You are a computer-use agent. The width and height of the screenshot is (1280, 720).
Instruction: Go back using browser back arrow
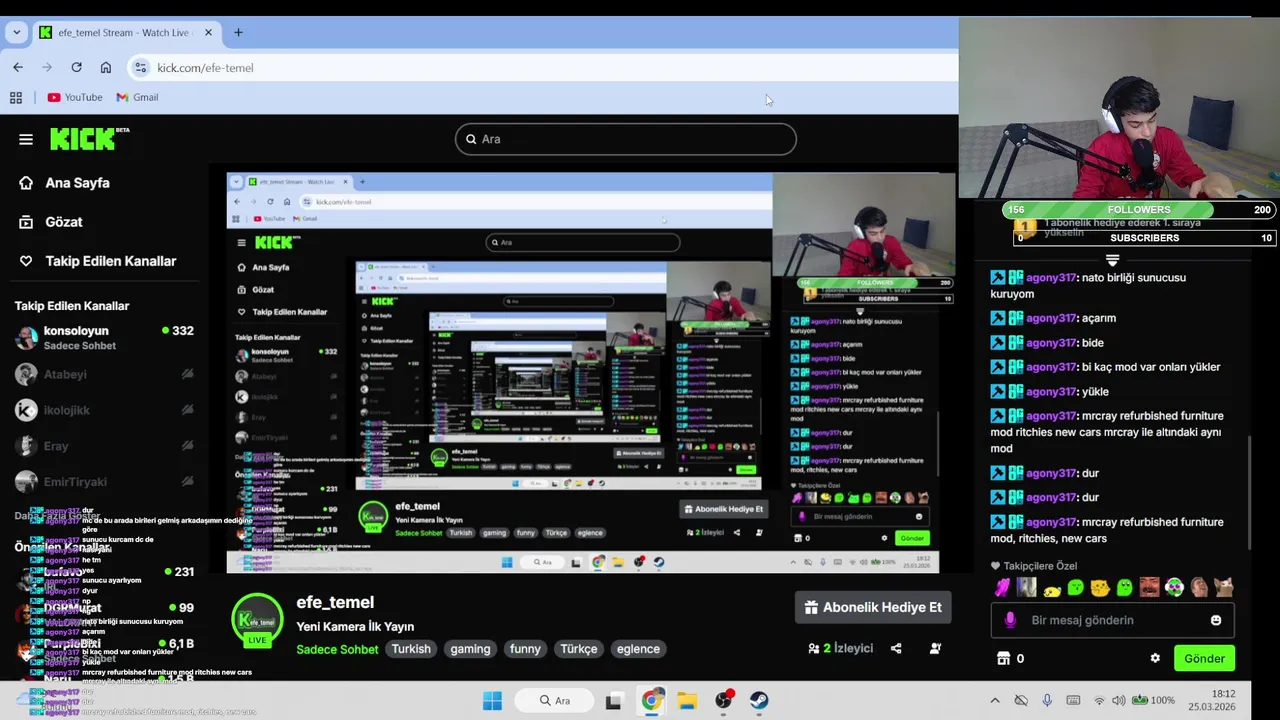[18, 67]
